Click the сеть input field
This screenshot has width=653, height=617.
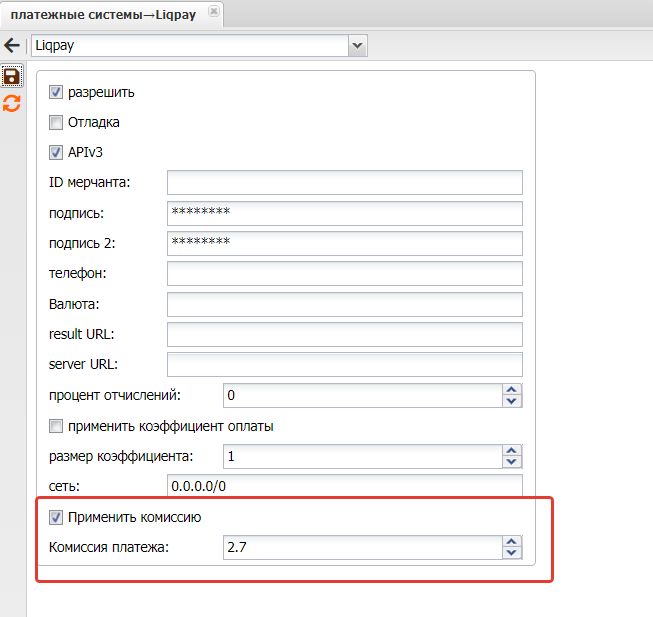click(x=344, y=485)
